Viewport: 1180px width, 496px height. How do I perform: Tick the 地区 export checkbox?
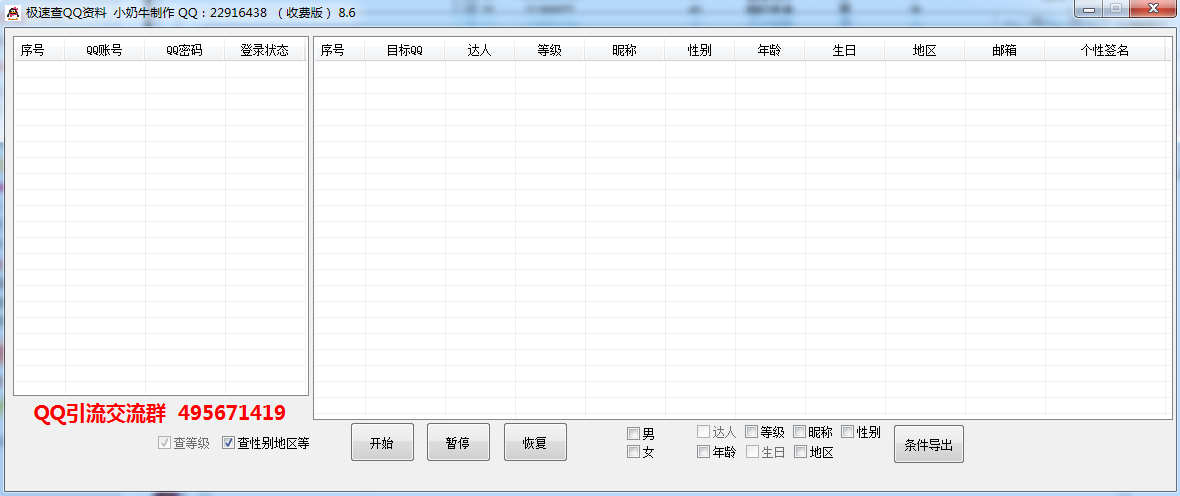[x=800, y=452]
